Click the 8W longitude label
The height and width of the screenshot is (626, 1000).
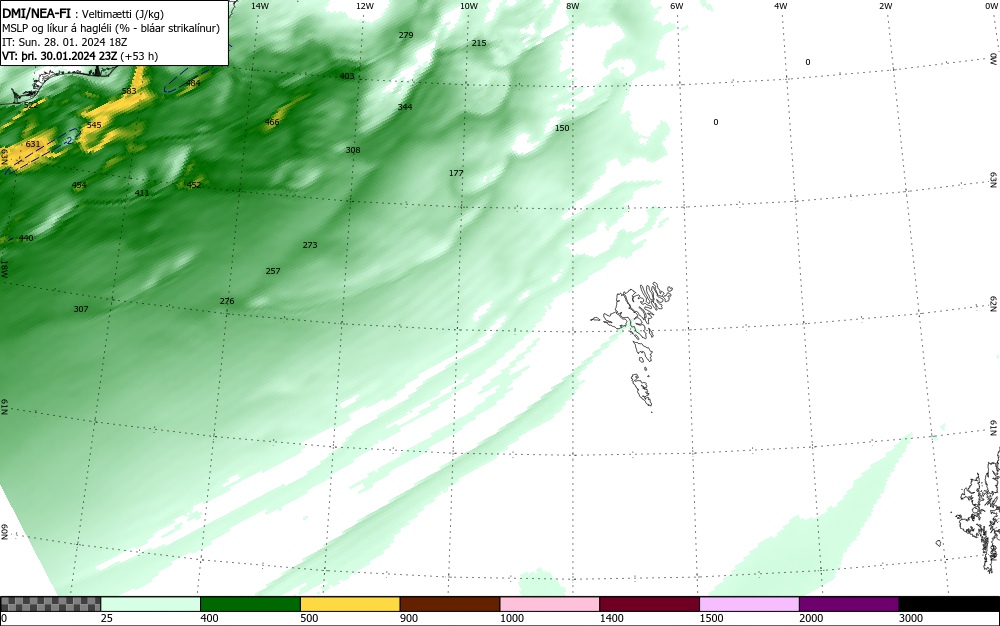pos(573,6)
